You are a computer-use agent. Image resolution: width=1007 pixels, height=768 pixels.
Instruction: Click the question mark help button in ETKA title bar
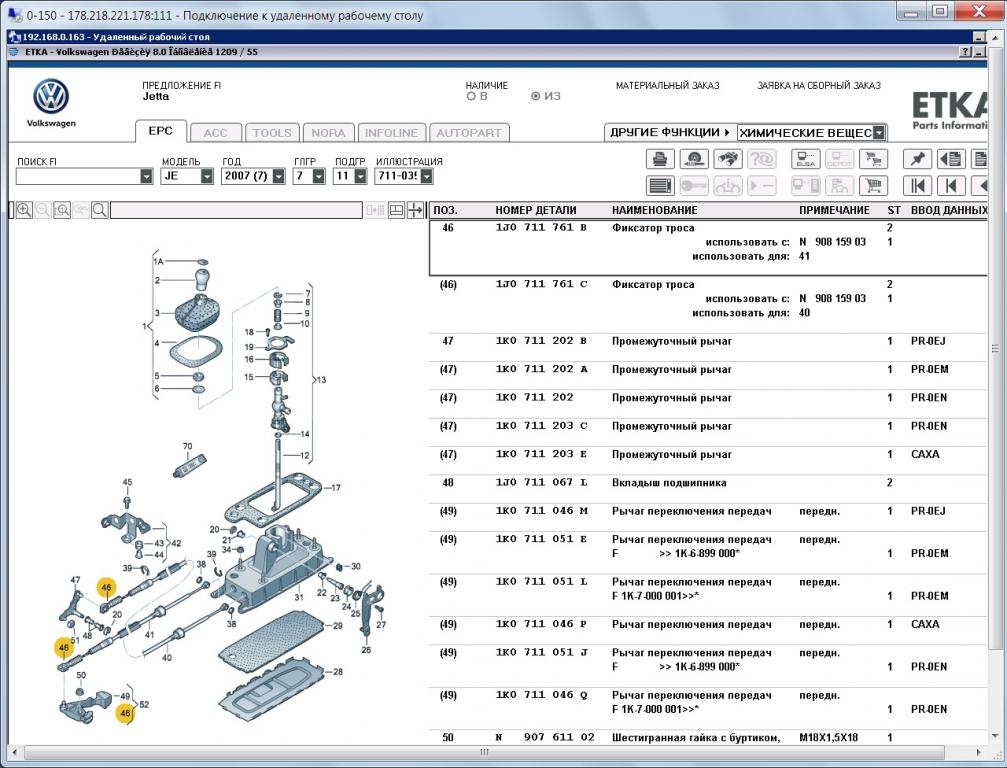[966, 52]
